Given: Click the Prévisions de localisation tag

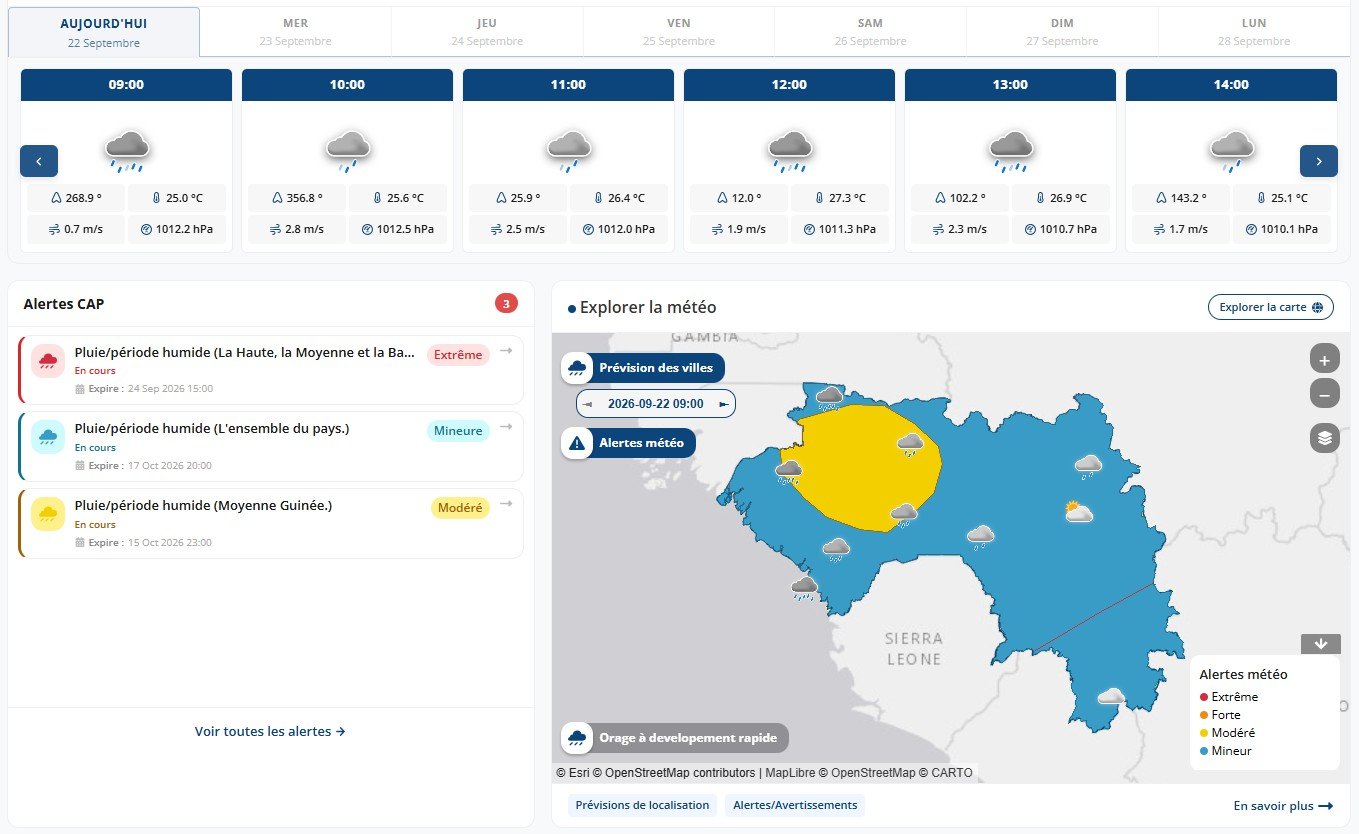Looking at the screenshot, I should coord(642,805).
